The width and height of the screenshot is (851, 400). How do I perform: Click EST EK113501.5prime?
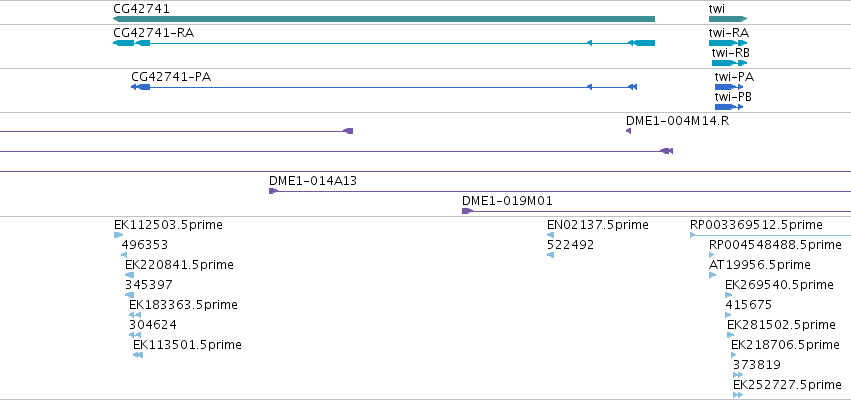tap(187, 345)
